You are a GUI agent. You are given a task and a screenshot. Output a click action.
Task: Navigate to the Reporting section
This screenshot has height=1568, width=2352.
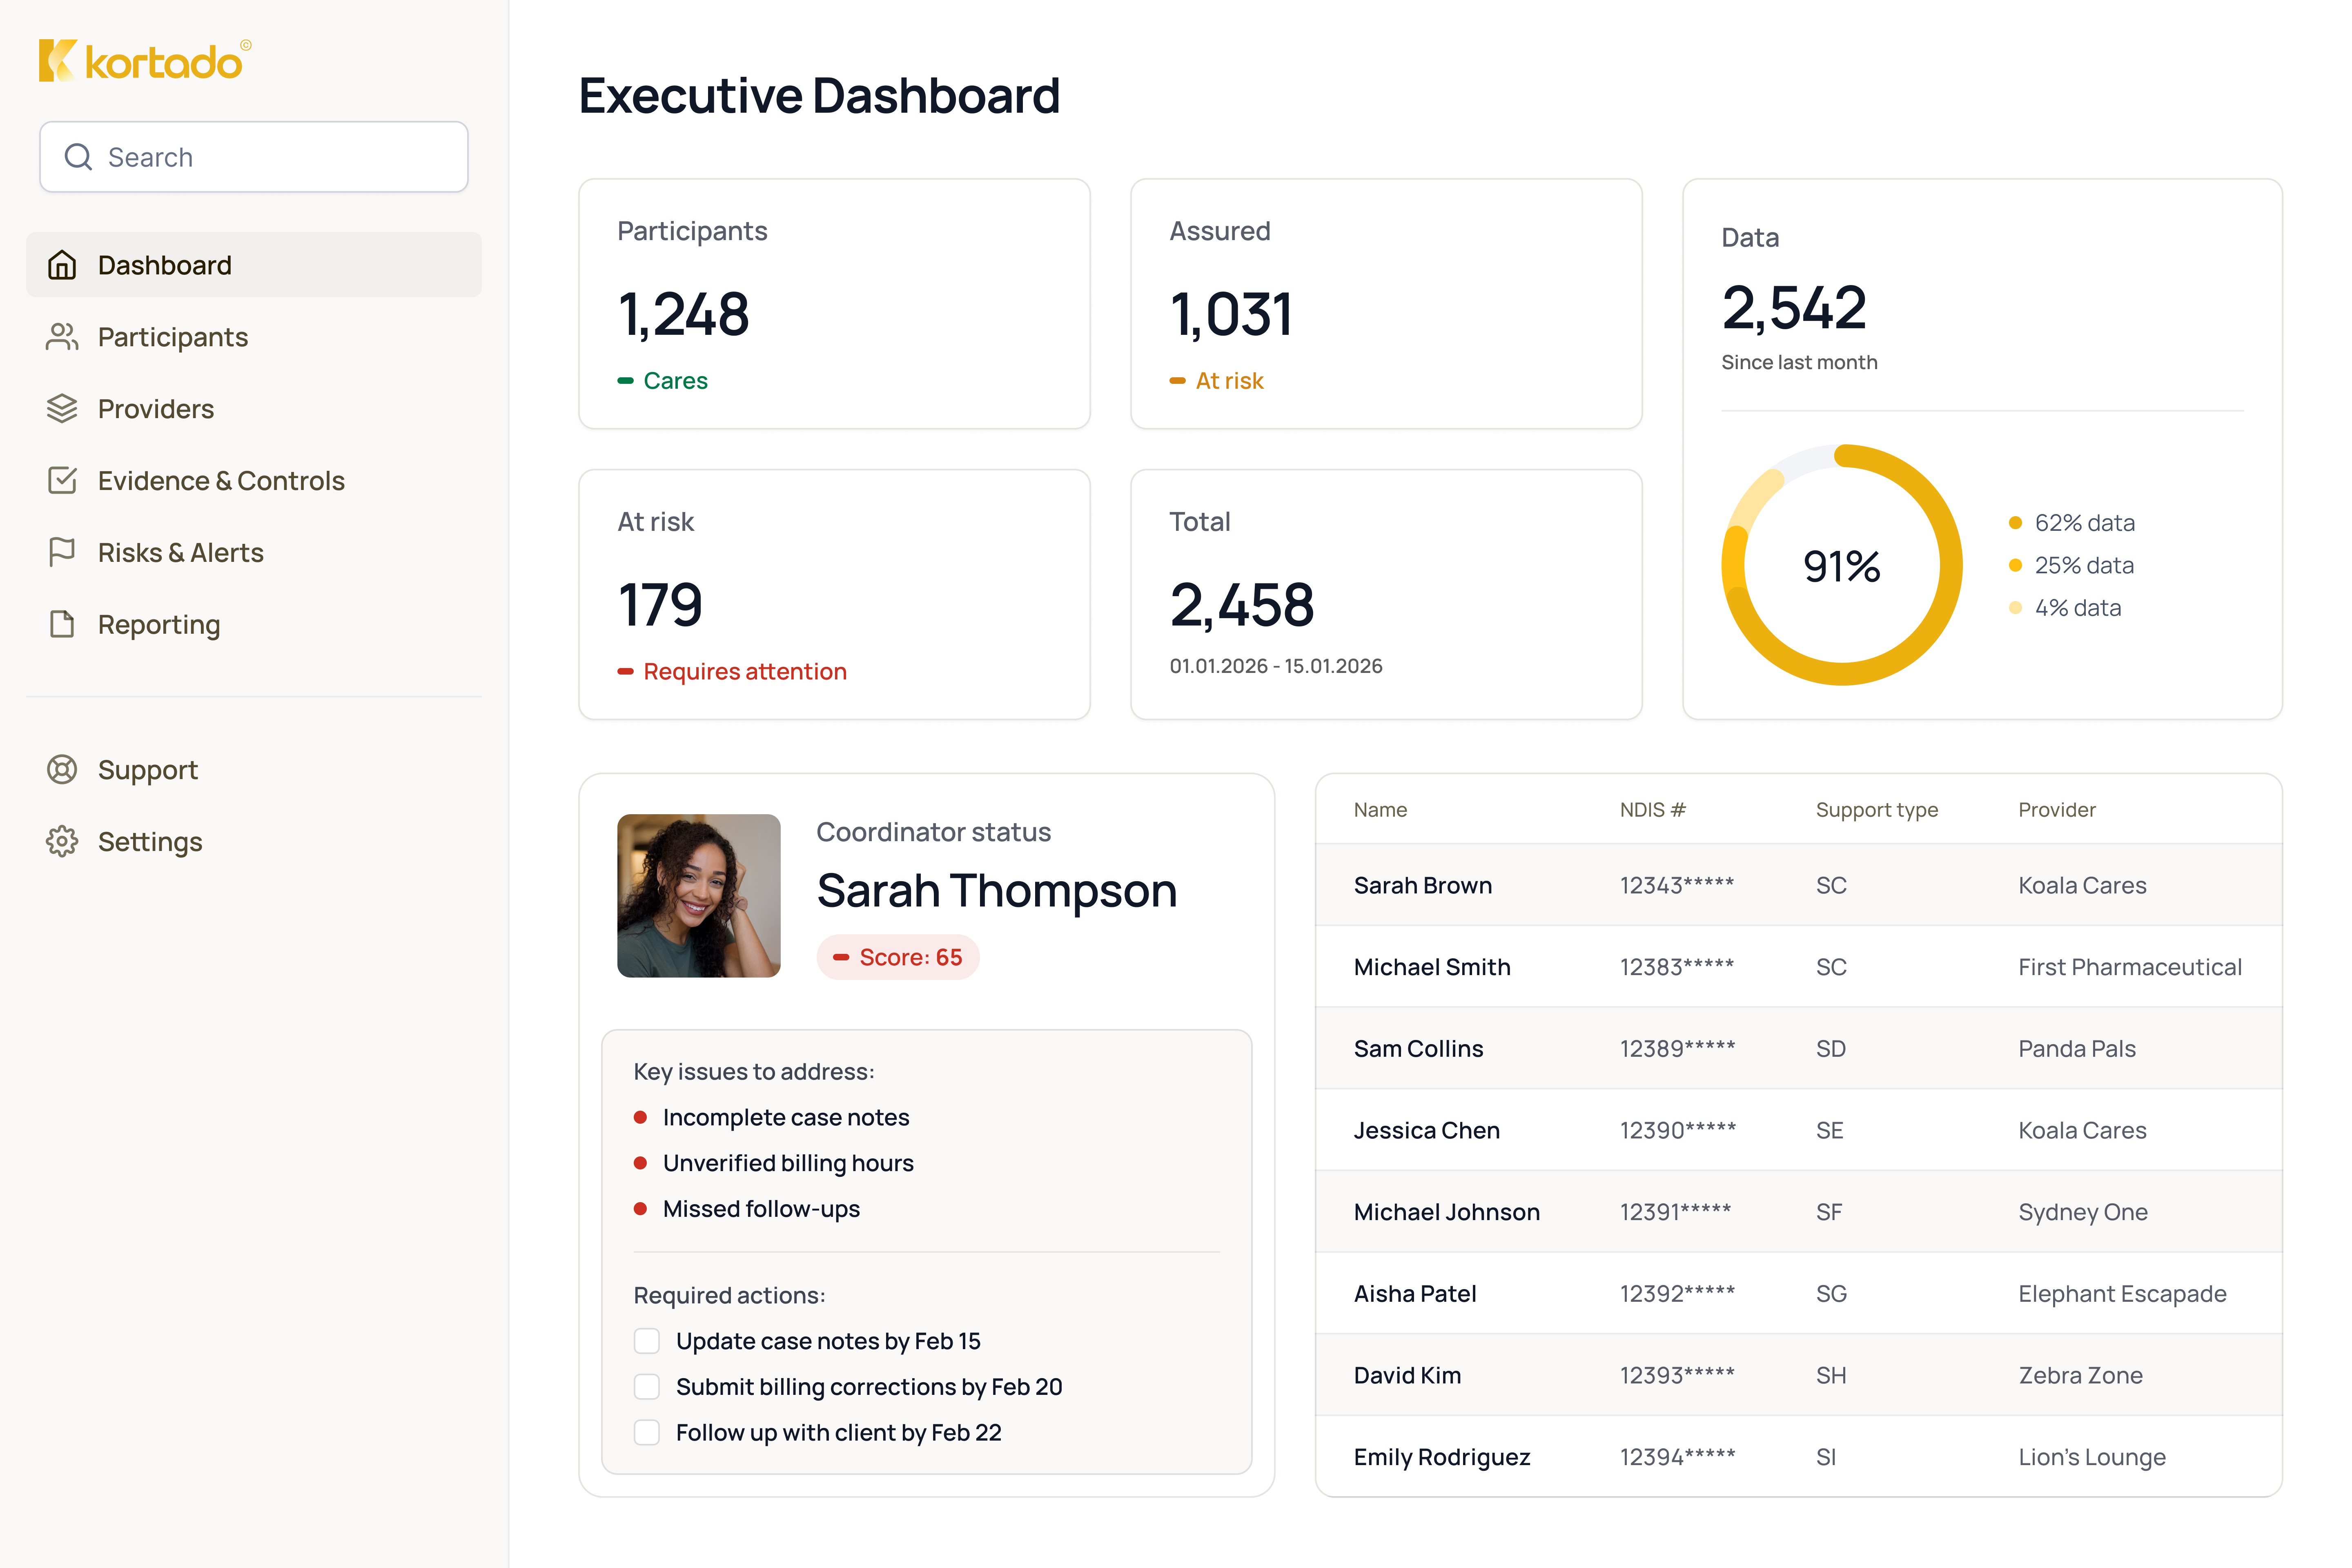(x=158, y=624)
